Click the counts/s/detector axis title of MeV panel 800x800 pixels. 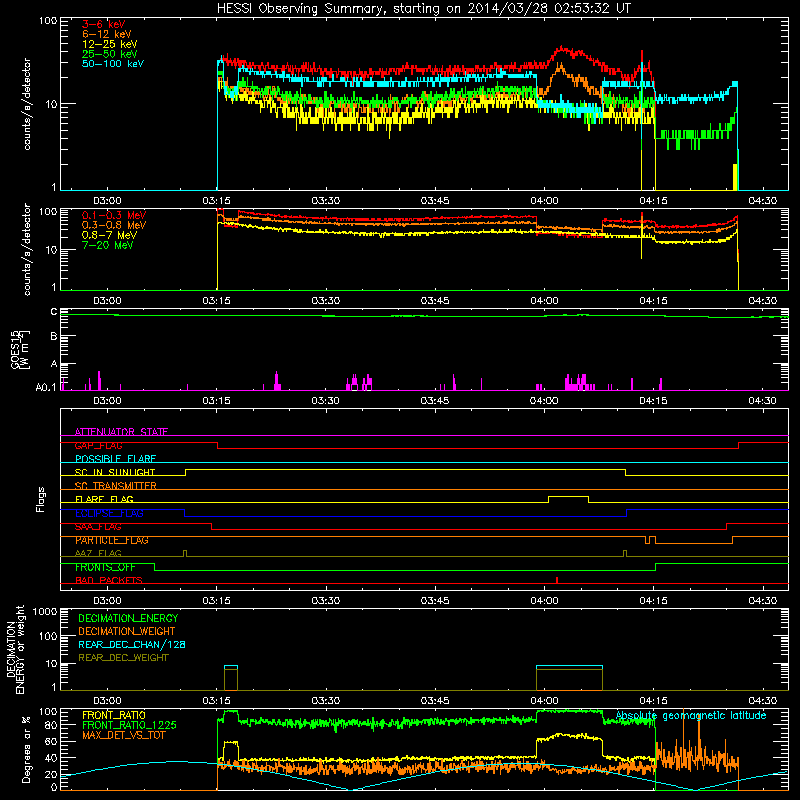pyautogui.click(x=27, y=249)
